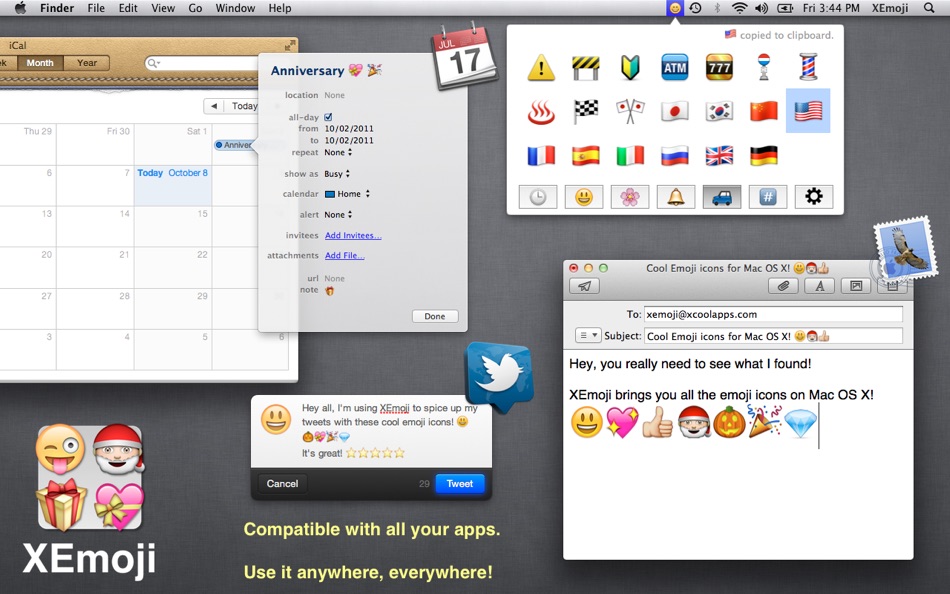Pick the Japanese beginner symbol emoji
This screenshot has width=950, height=594.
[x=630, y=67]
